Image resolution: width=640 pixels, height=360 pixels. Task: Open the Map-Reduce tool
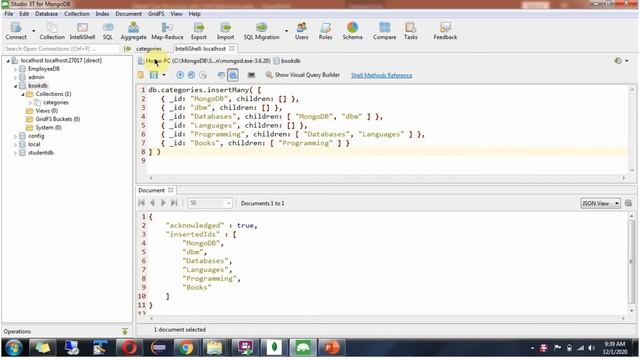tap(167, 31)
